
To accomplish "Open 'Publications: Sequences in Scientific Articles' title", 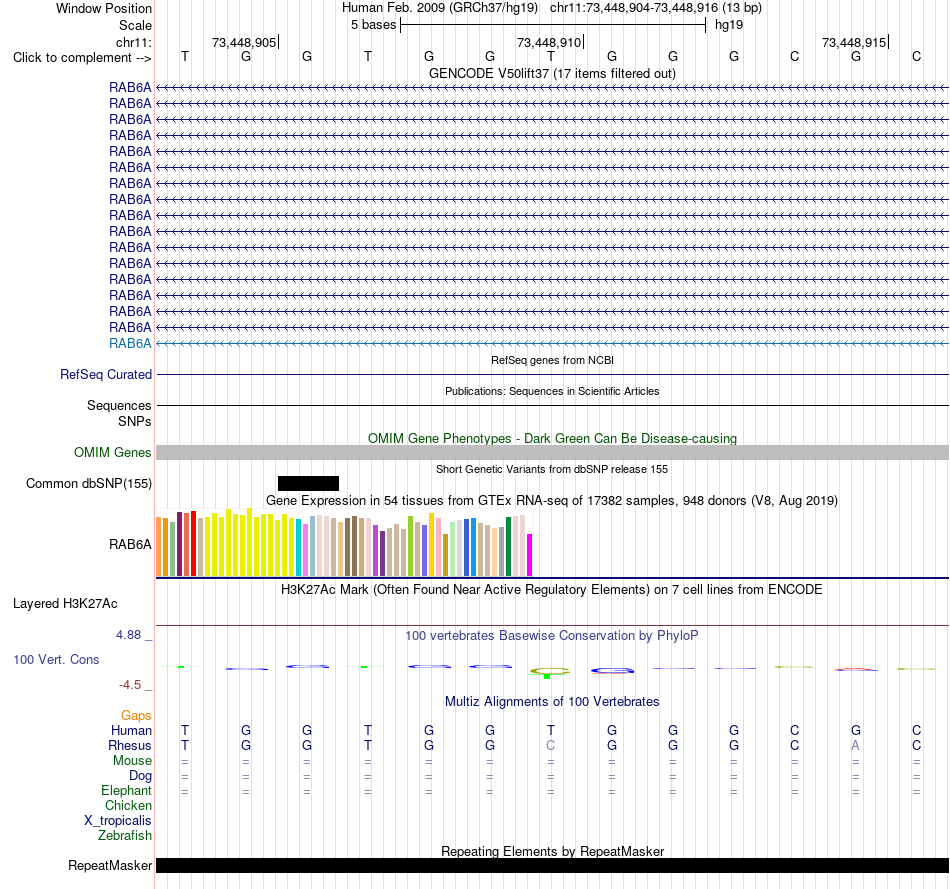I will 552,391.
